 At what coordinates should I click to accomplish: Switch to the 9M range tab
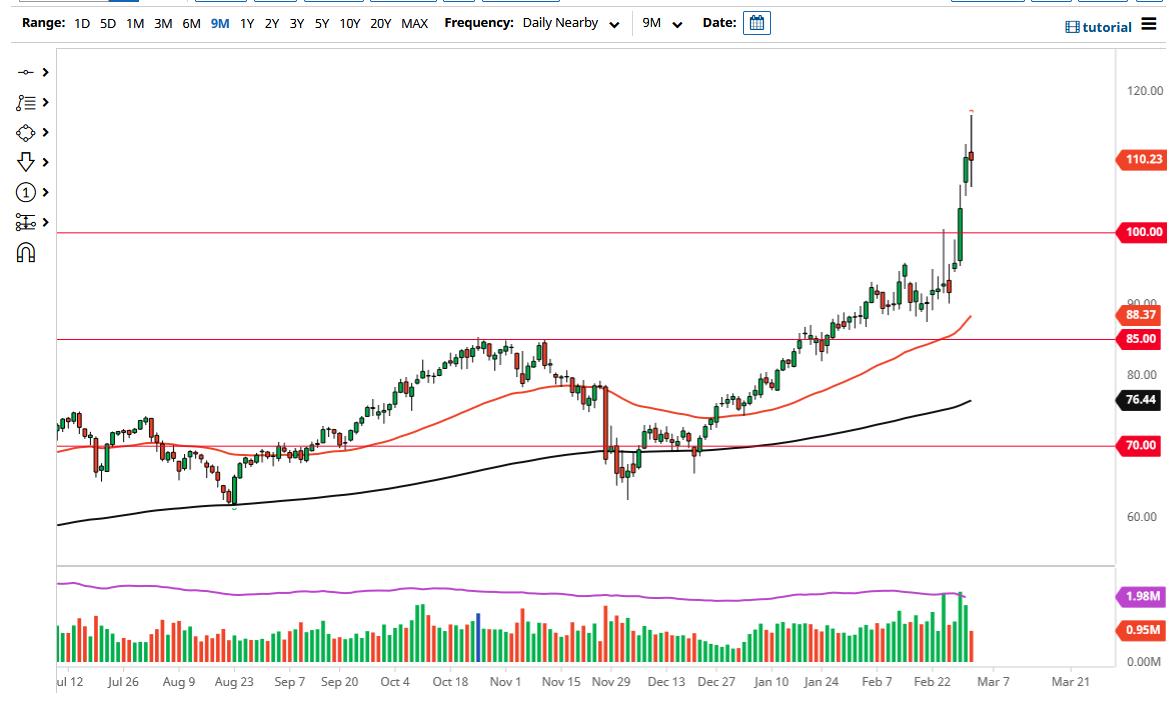coord(219,23)
